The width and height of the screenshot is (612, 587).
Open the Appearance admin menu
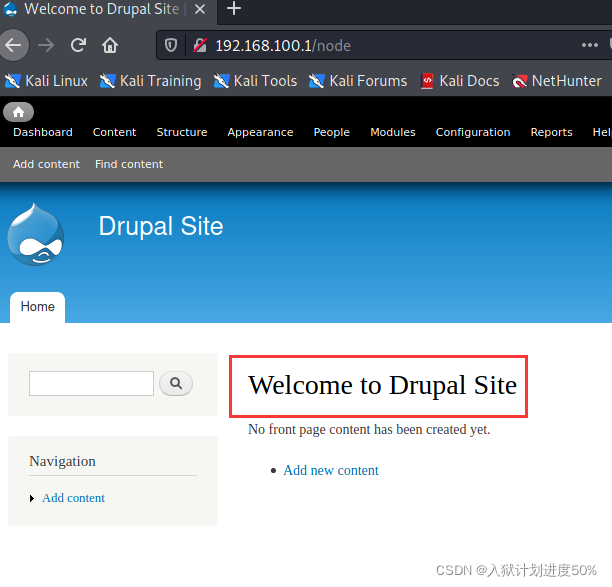tap(260, 132)
